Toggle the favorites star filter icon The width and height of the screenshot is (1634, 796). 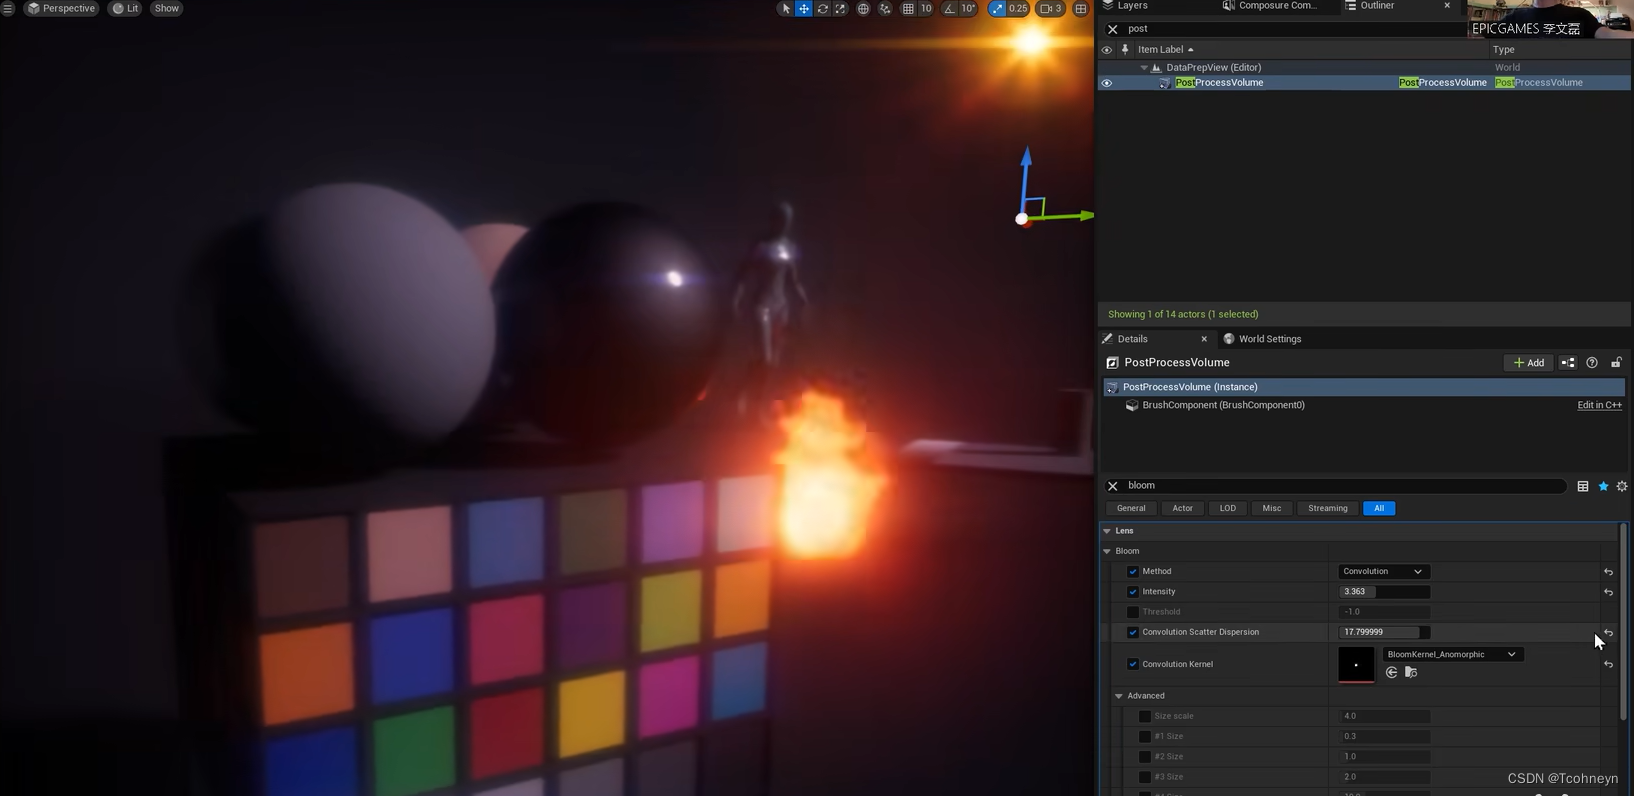pos(1603,486)
